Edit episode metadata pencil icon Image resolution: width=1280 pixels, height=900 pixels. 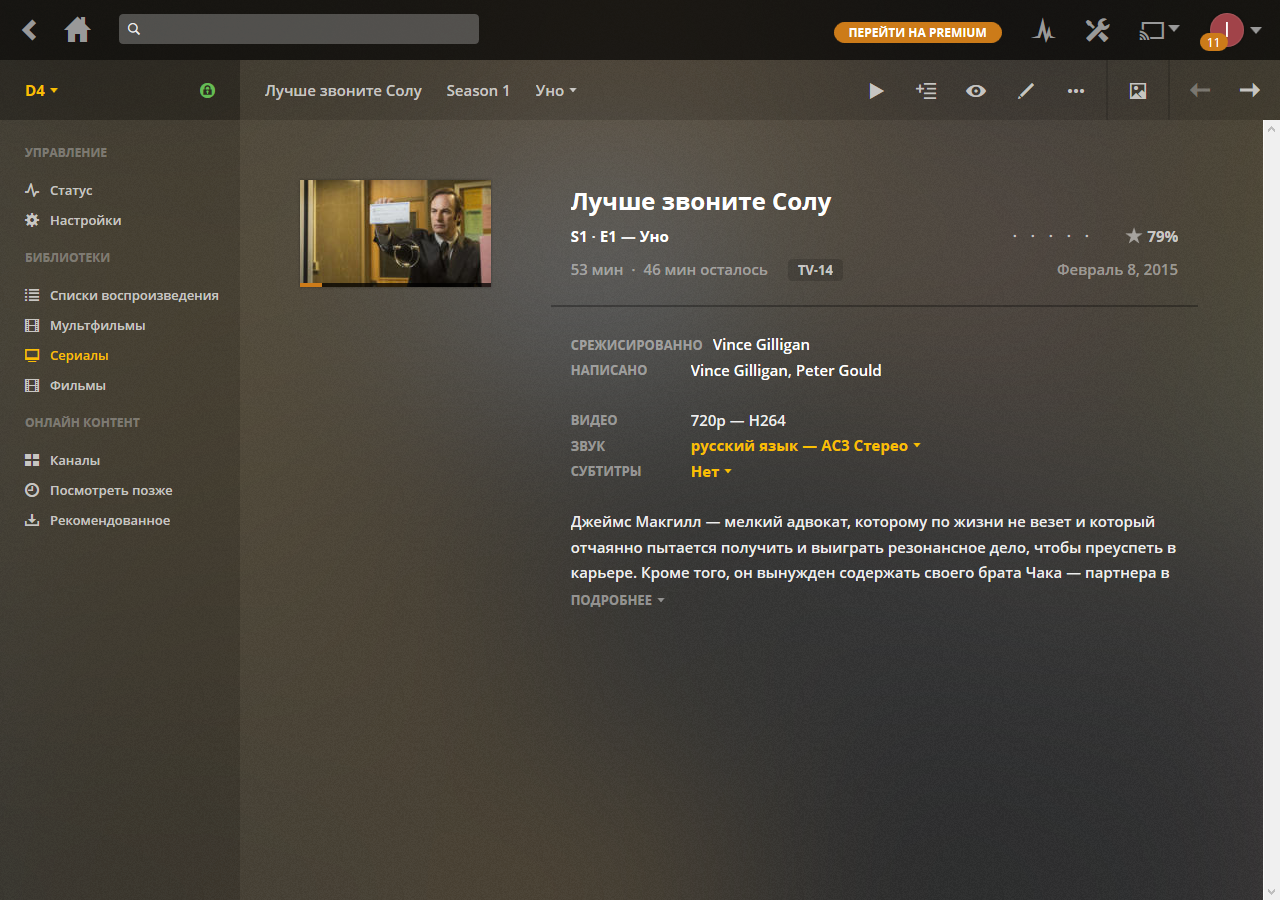pos(1026,91)
